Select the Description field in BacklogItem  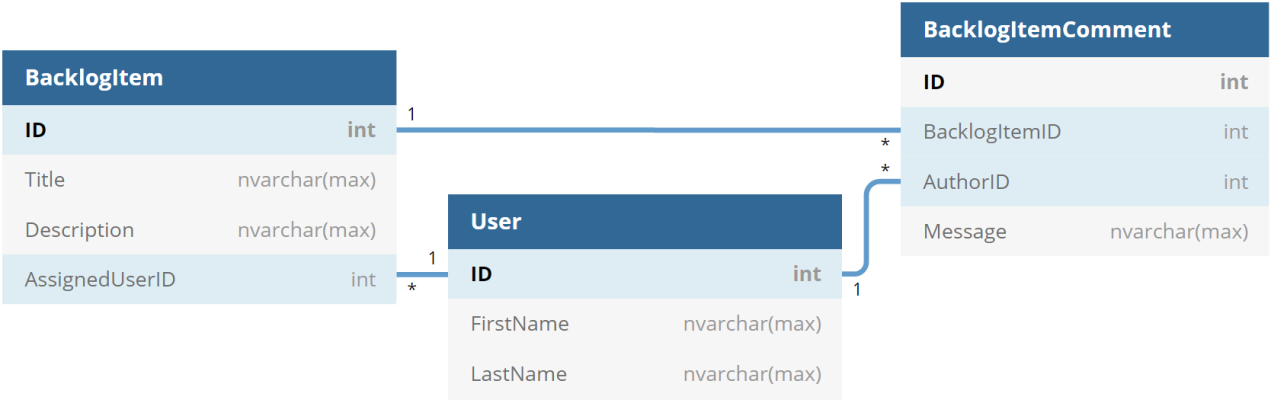pos(199,230)
